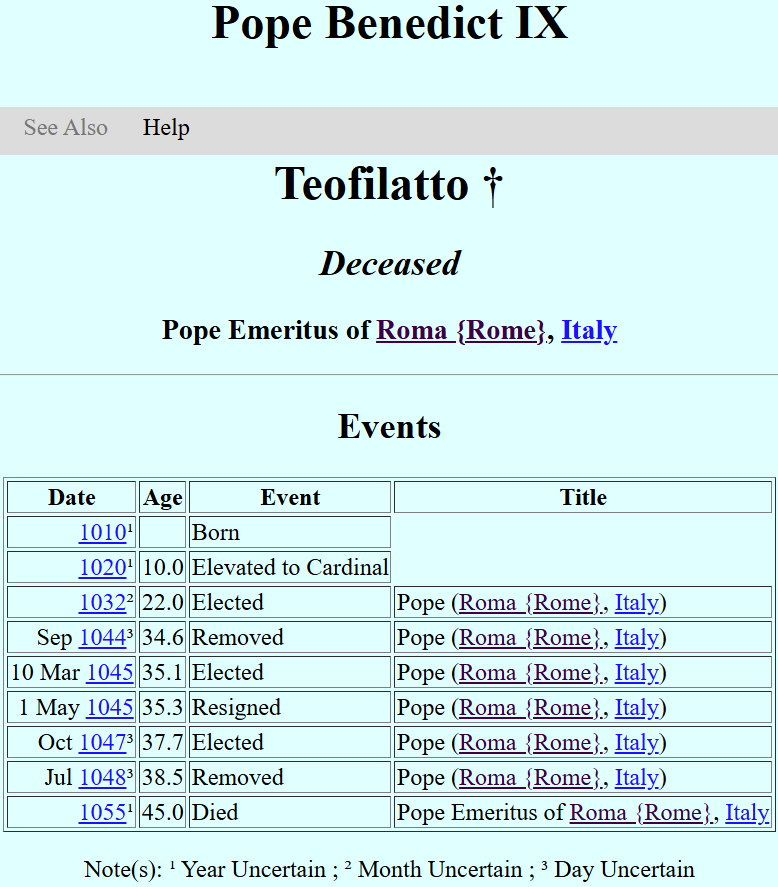Image resolution: width=778 pixels, height=887 pixels.
Task: Open Italy link in Pope Emeritus heading
Action: (x=589, y=330)
